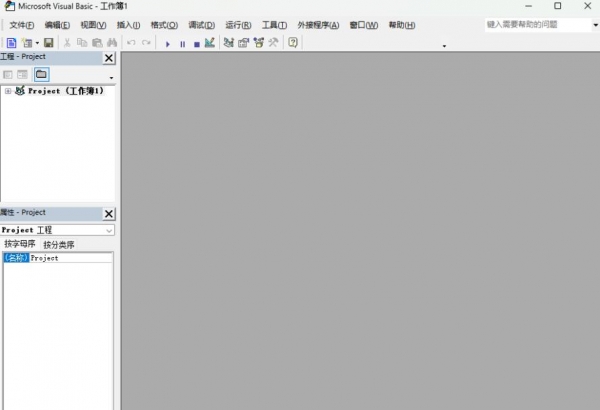Open the 帮助(H) menu
This screenshot has height=410, width=600.
coord(402,25)
